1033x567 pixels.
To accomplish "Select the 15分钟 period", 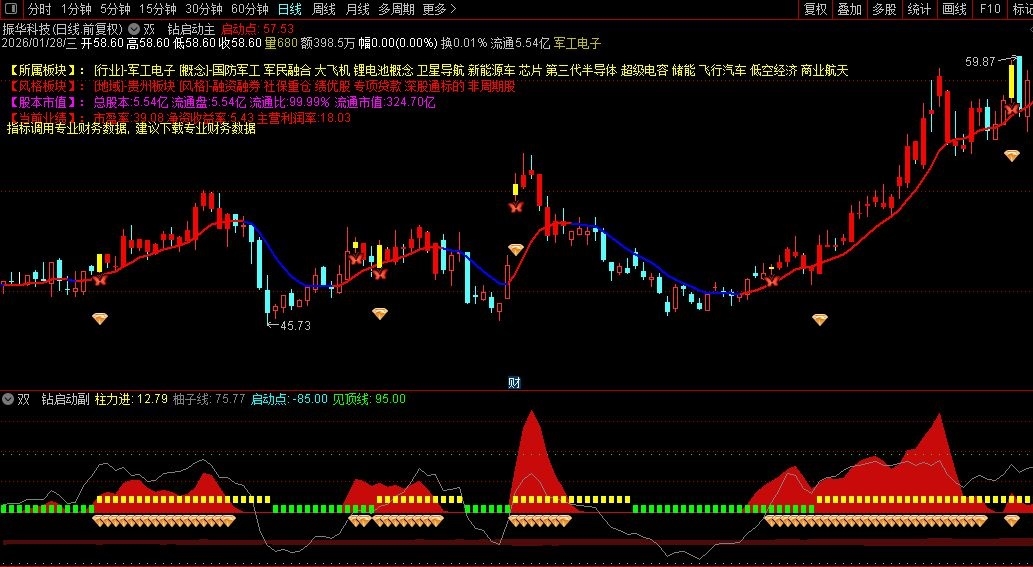I will coord(158,9).
